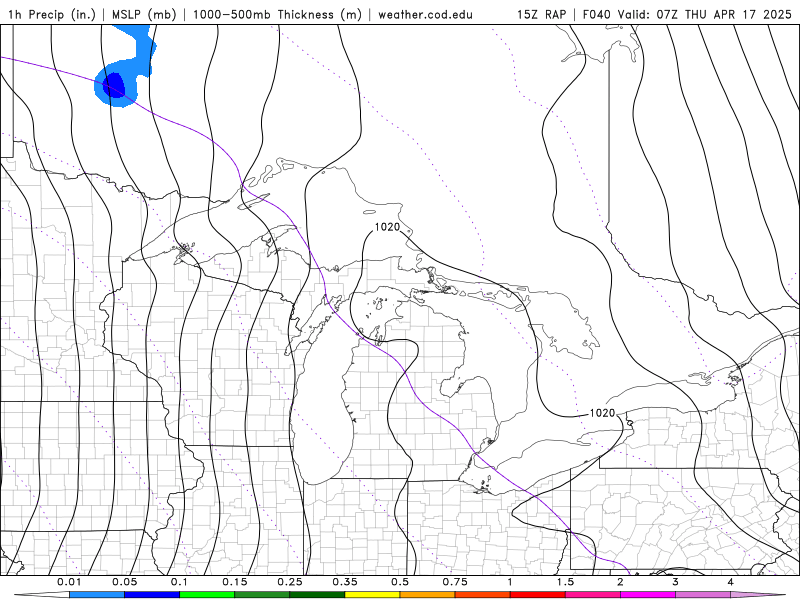This screenshot has width=800, height=600.
Task: Click the dark green 0.25 legend swatch
Action: pos(317,595)
